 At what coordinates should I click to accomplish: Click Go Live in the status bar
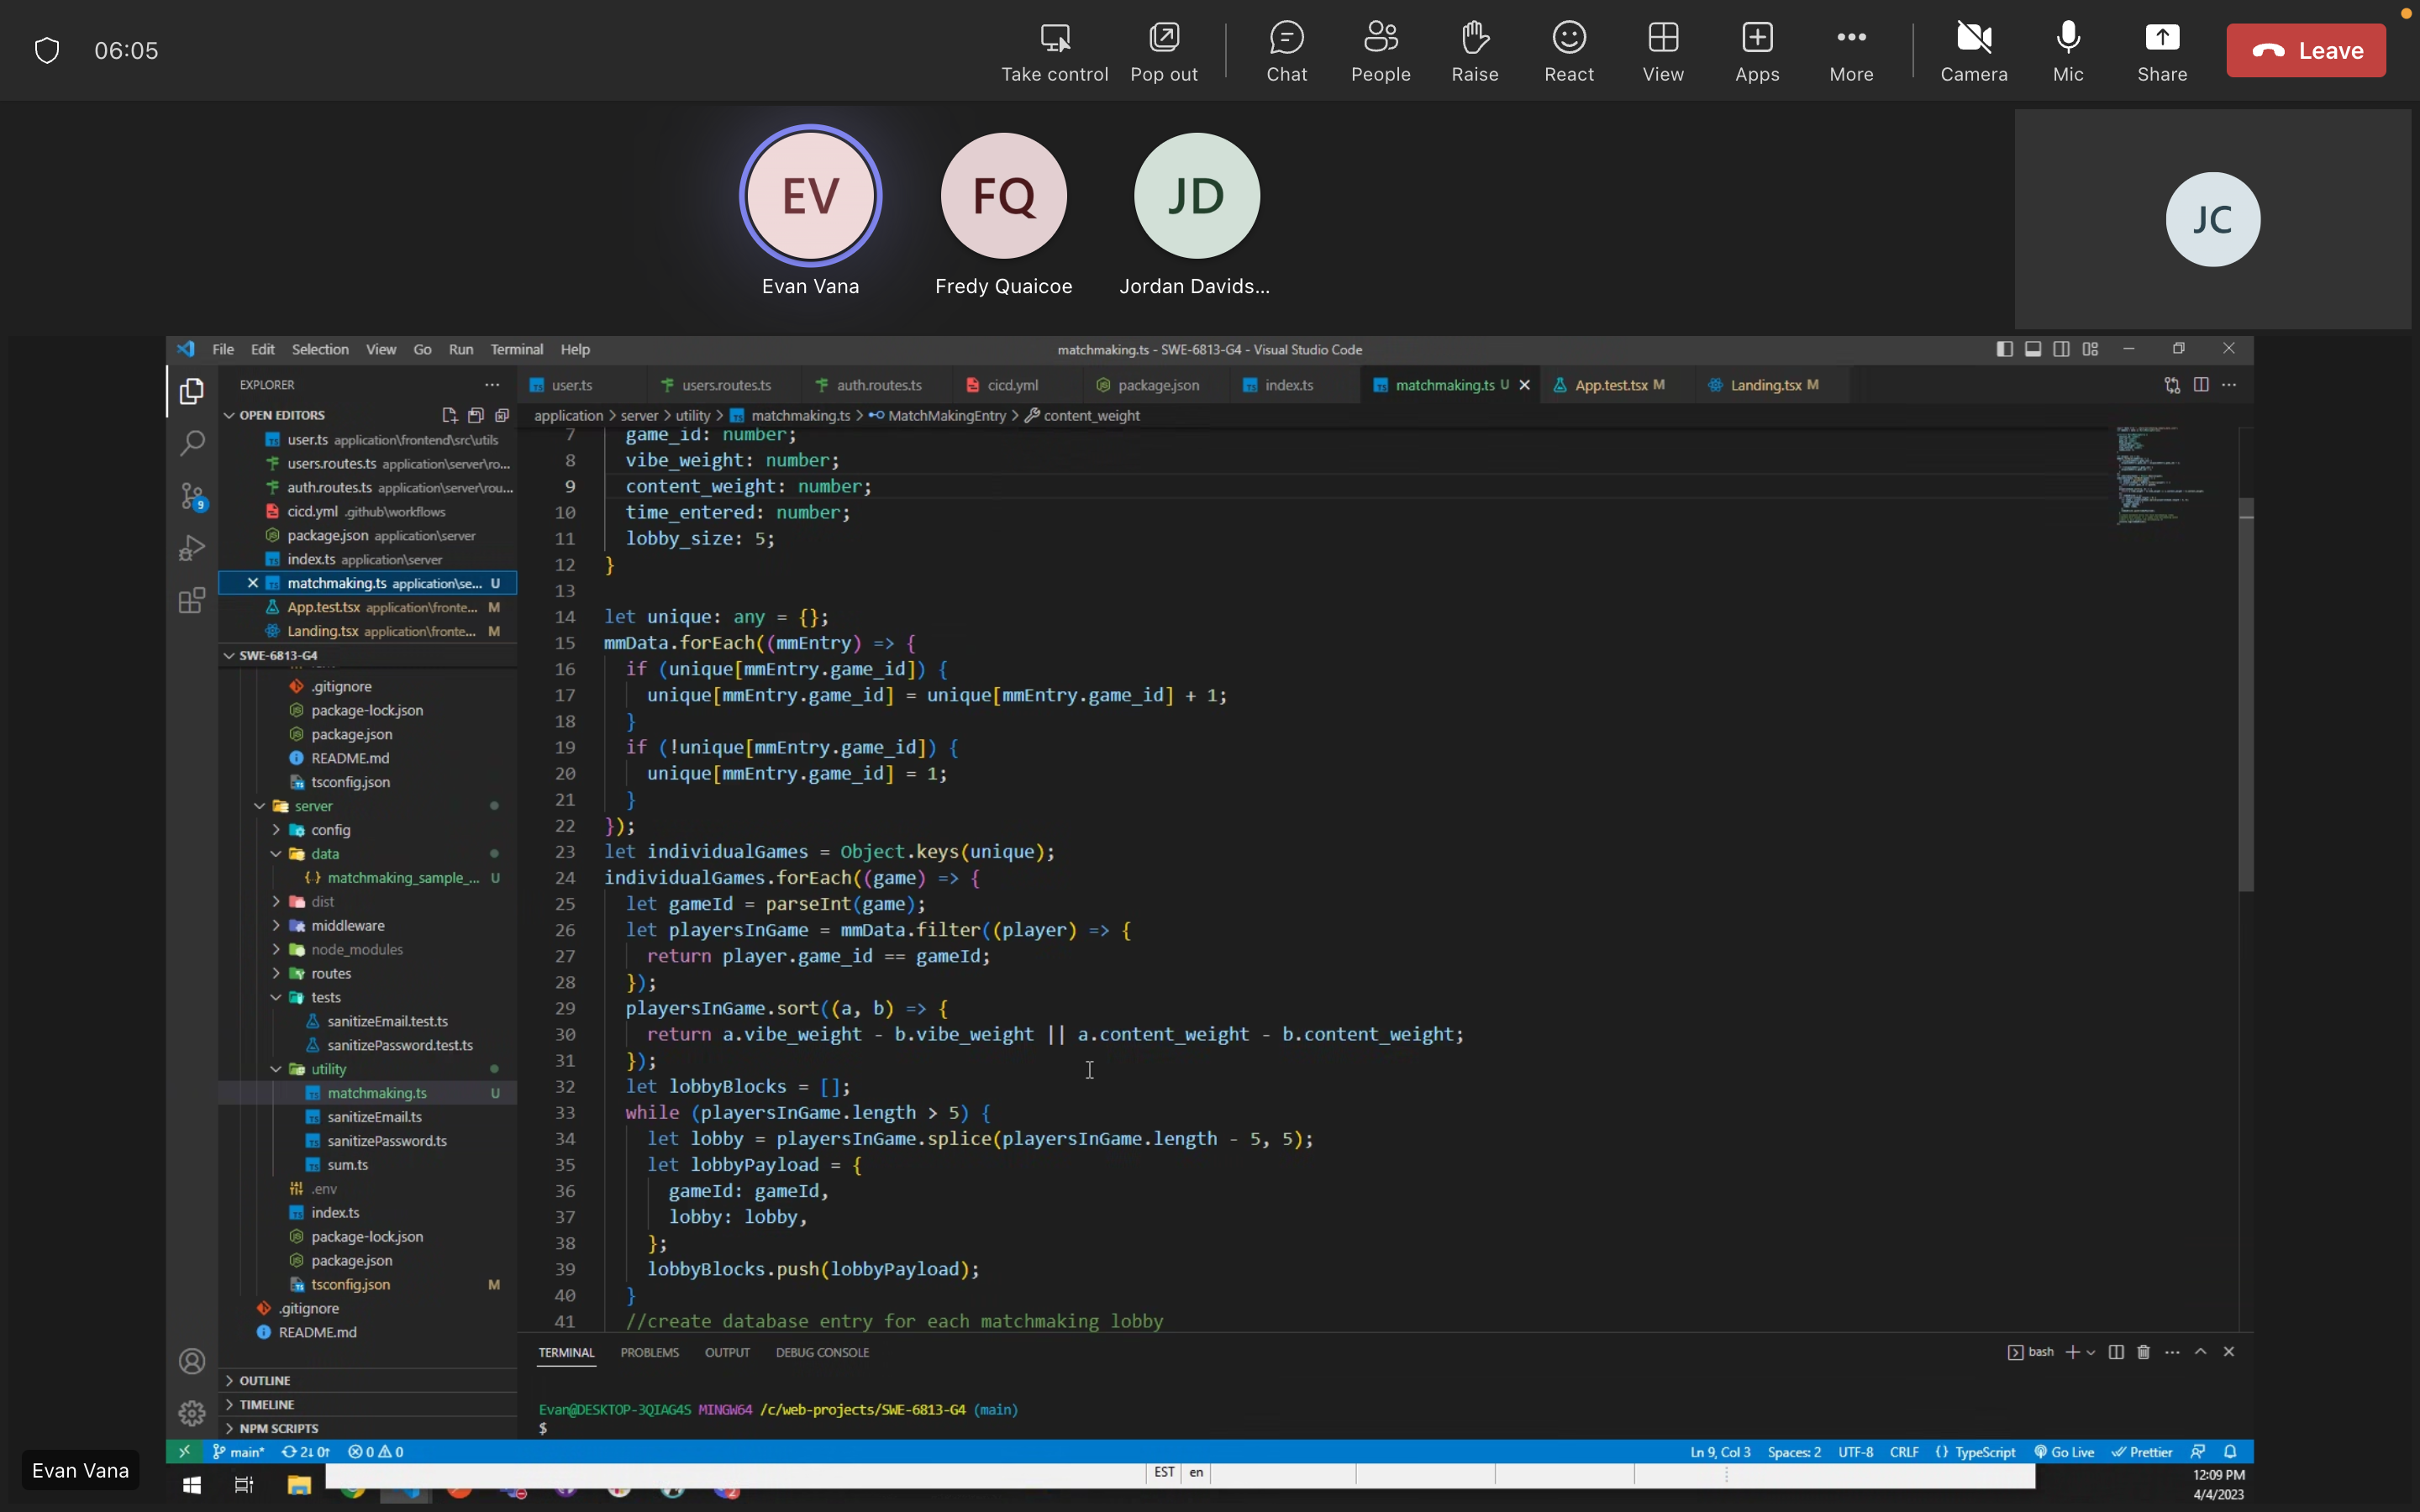pos(2064,1452)
